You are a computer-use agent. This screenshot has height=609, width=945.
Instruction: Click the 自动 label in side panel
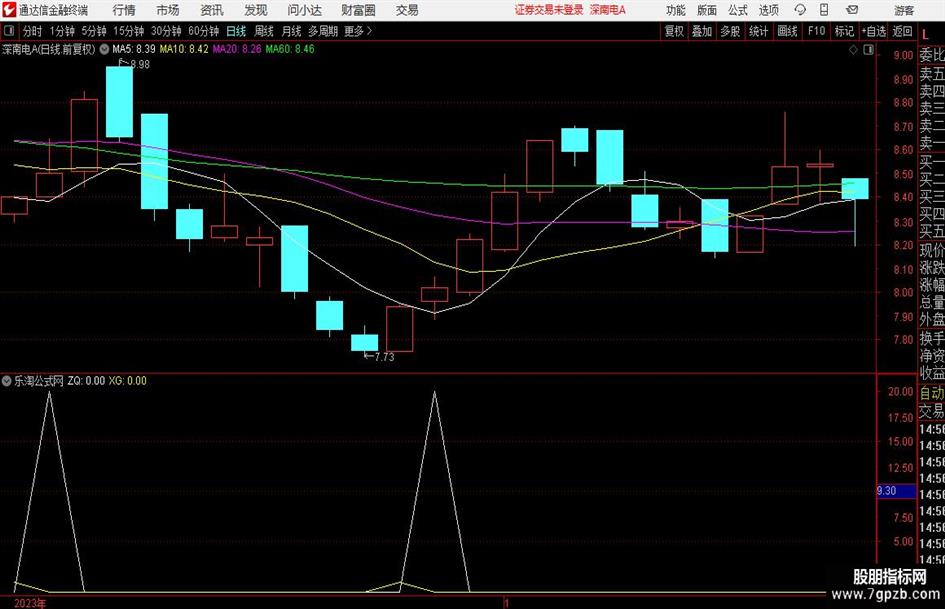click(932, 393)
